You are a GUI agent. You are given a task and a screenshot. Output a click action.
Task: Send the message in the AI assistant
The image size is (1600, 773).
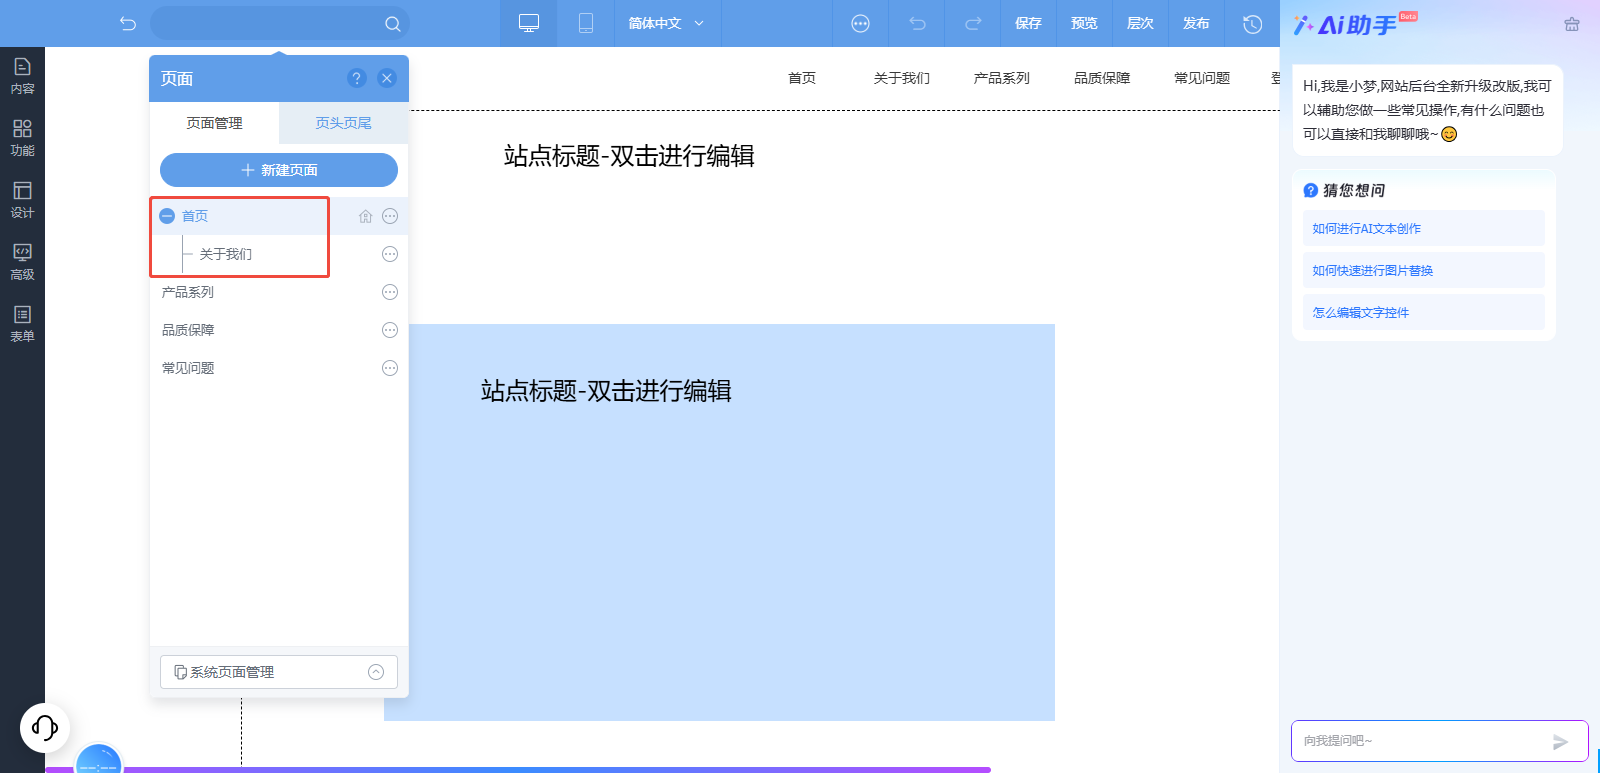[1560, 742]
